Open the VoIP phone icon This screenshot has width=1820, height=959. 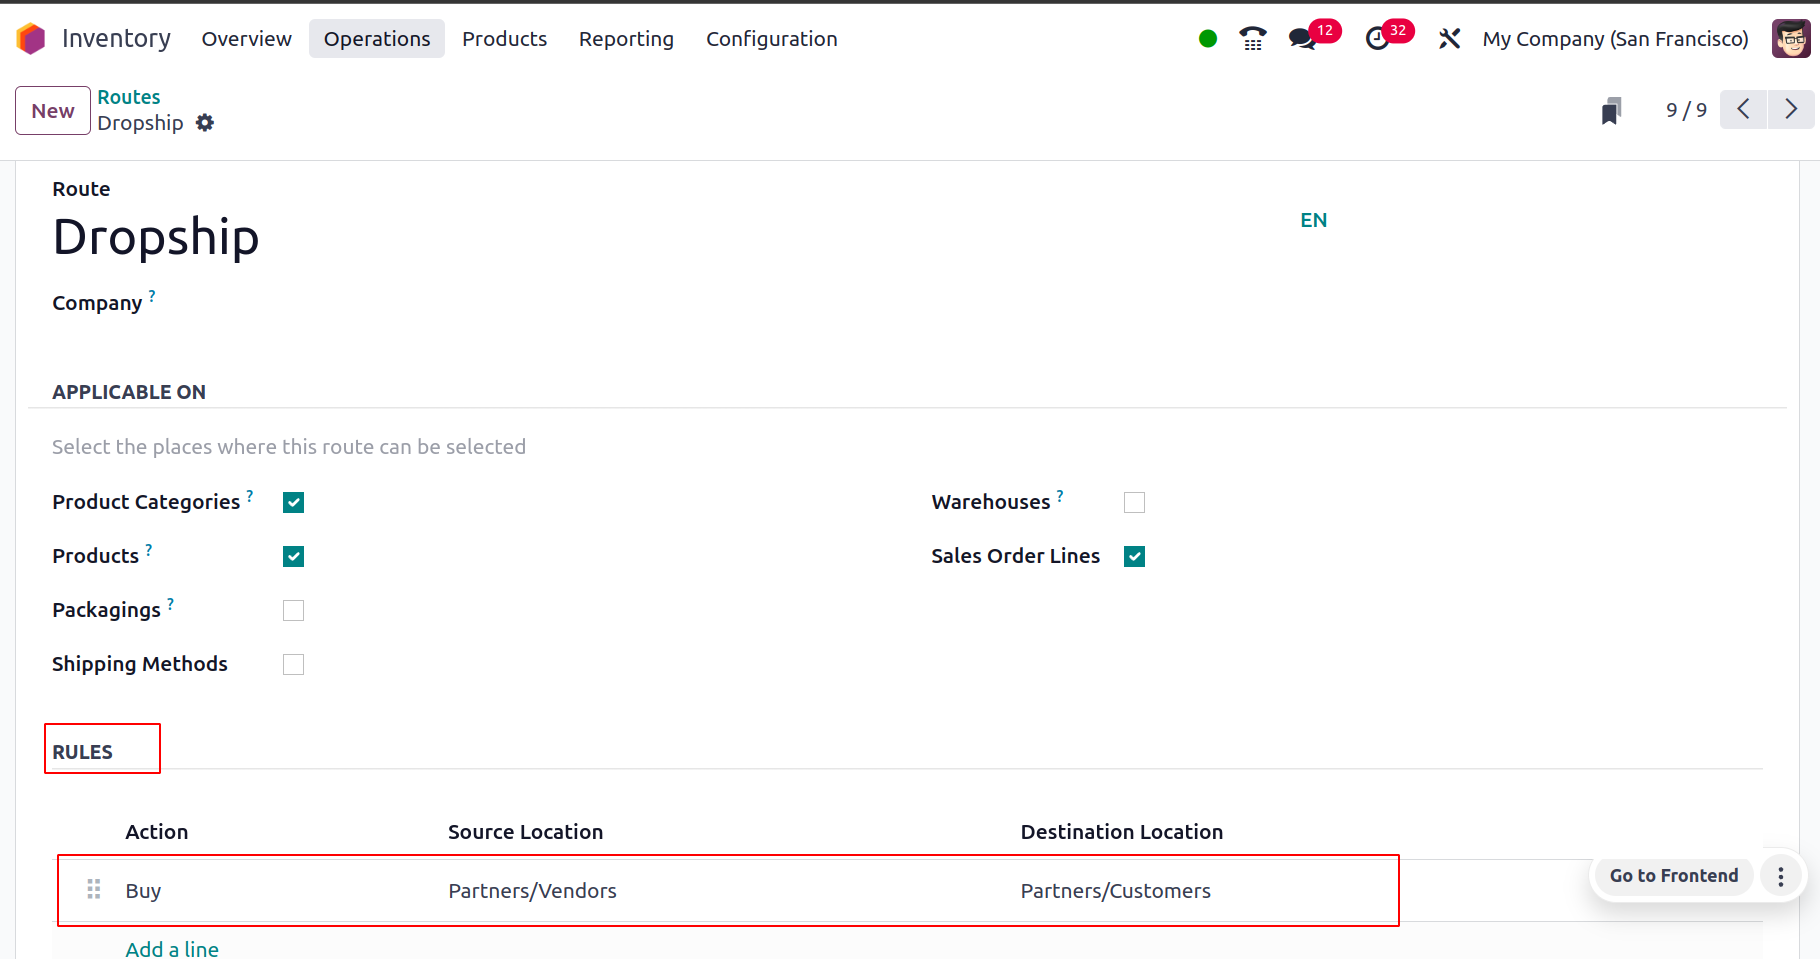click(x=1252, y=39)
